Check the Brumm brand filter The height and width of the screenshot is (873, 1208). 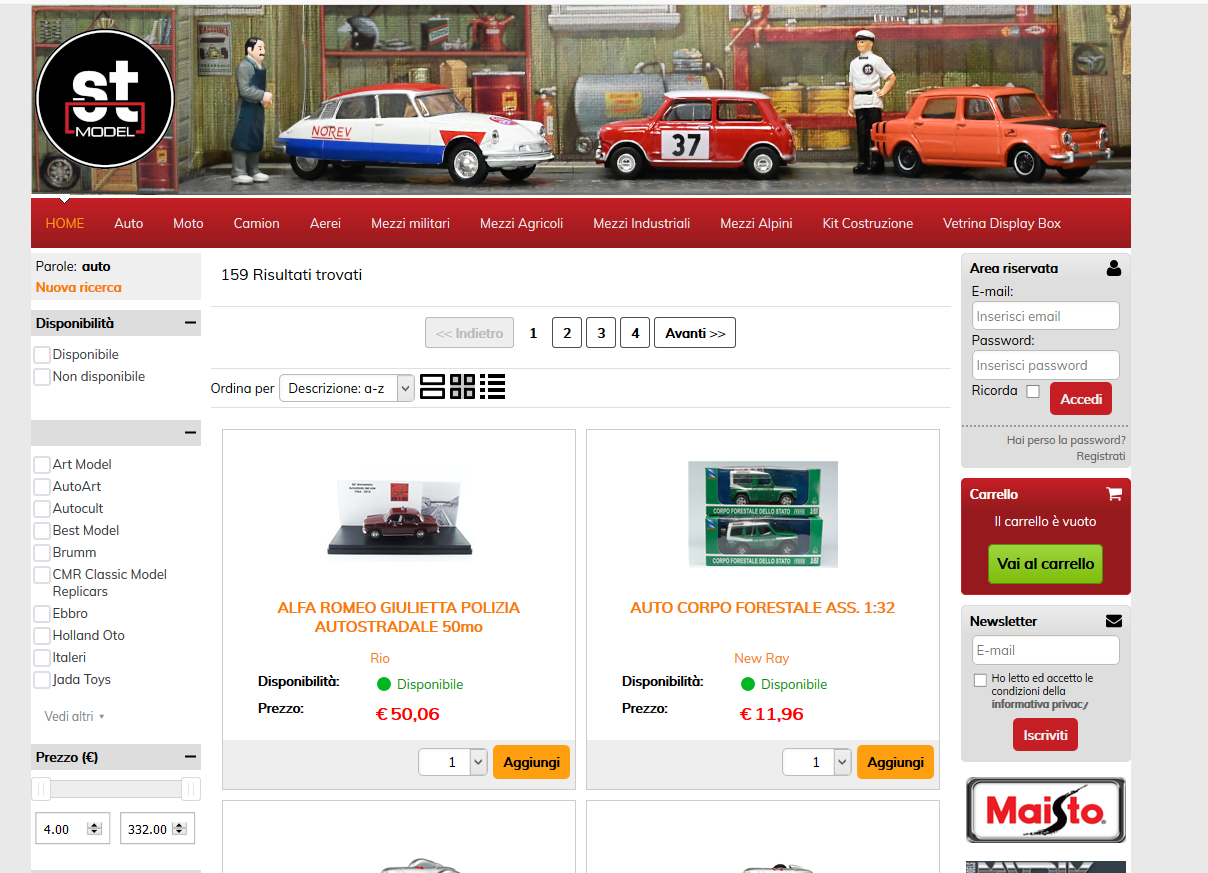pyautogui.click(x=42, y=553)
